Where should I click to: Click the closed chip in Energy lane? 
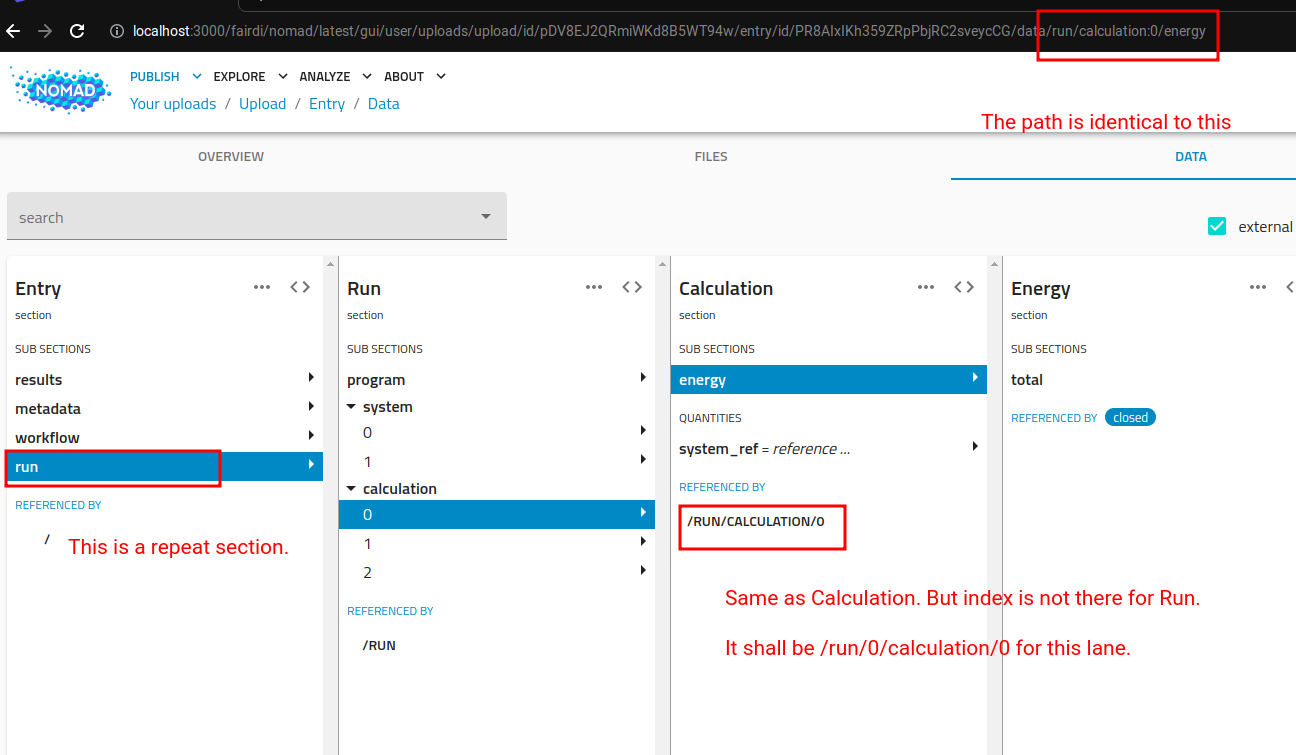pos(1130,417)
